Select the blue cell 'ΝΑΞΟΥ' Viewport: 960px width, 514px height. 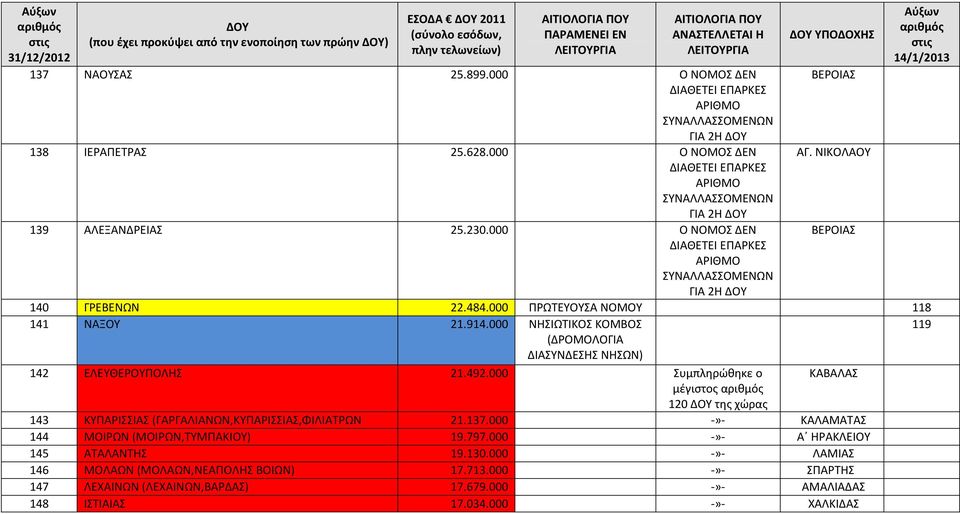[x=238, y=340]
